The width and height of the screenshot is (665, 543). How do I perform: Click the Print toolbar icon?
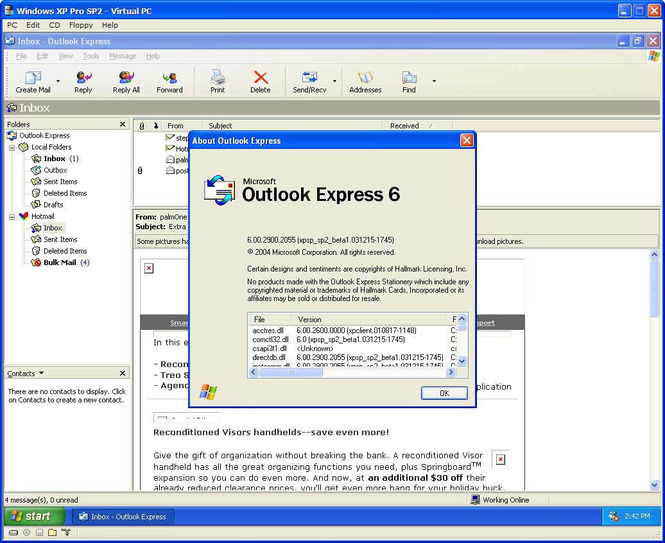pos(218,77)
